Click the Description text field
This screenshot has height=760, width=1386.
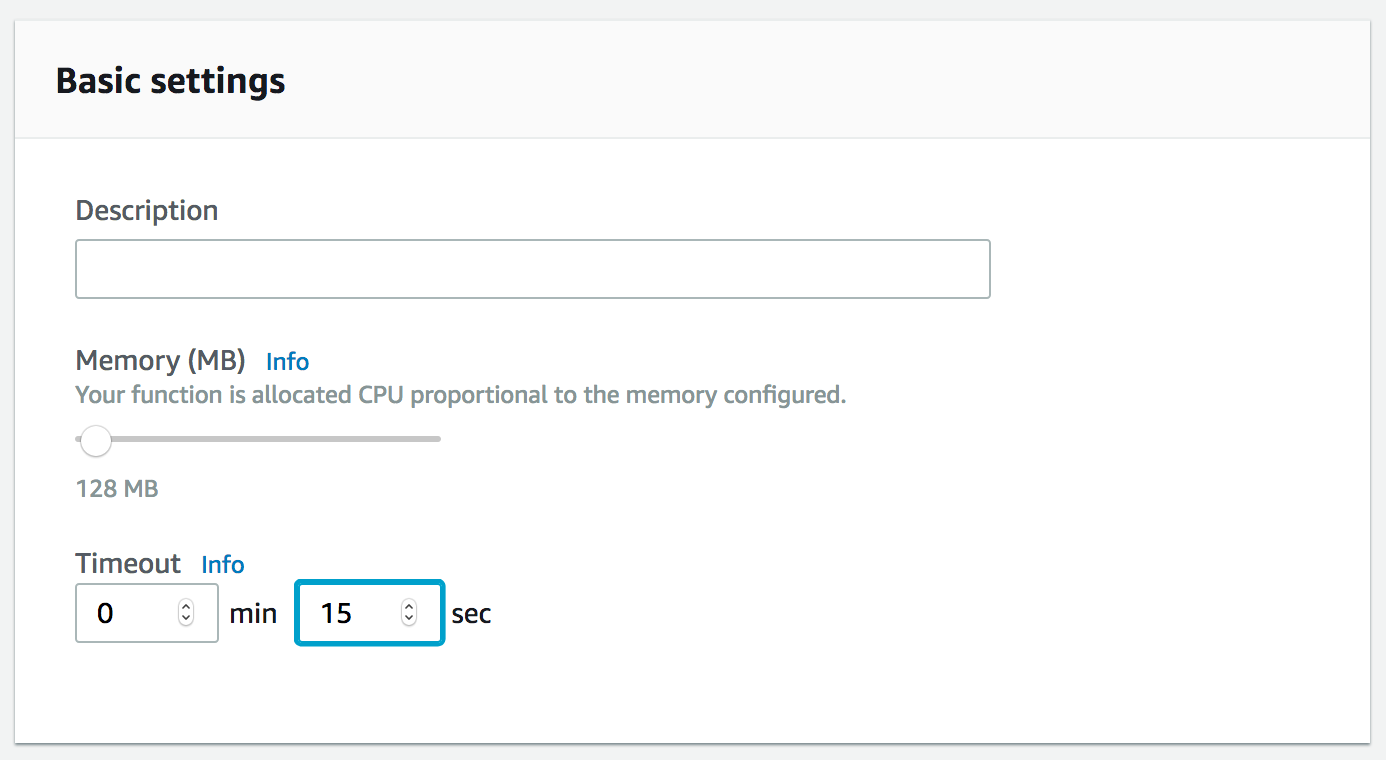532,269
